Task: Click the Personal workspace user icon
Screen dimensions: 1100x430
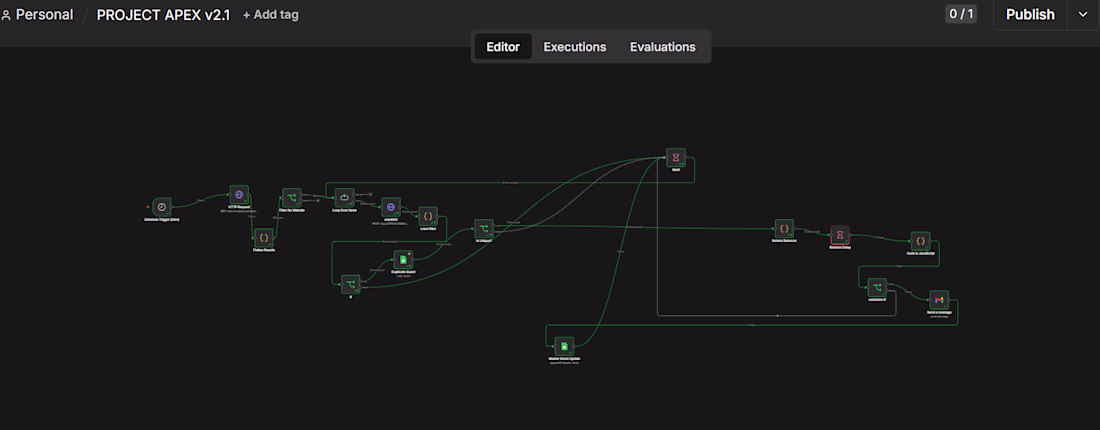Action: [x=6, y=15]
